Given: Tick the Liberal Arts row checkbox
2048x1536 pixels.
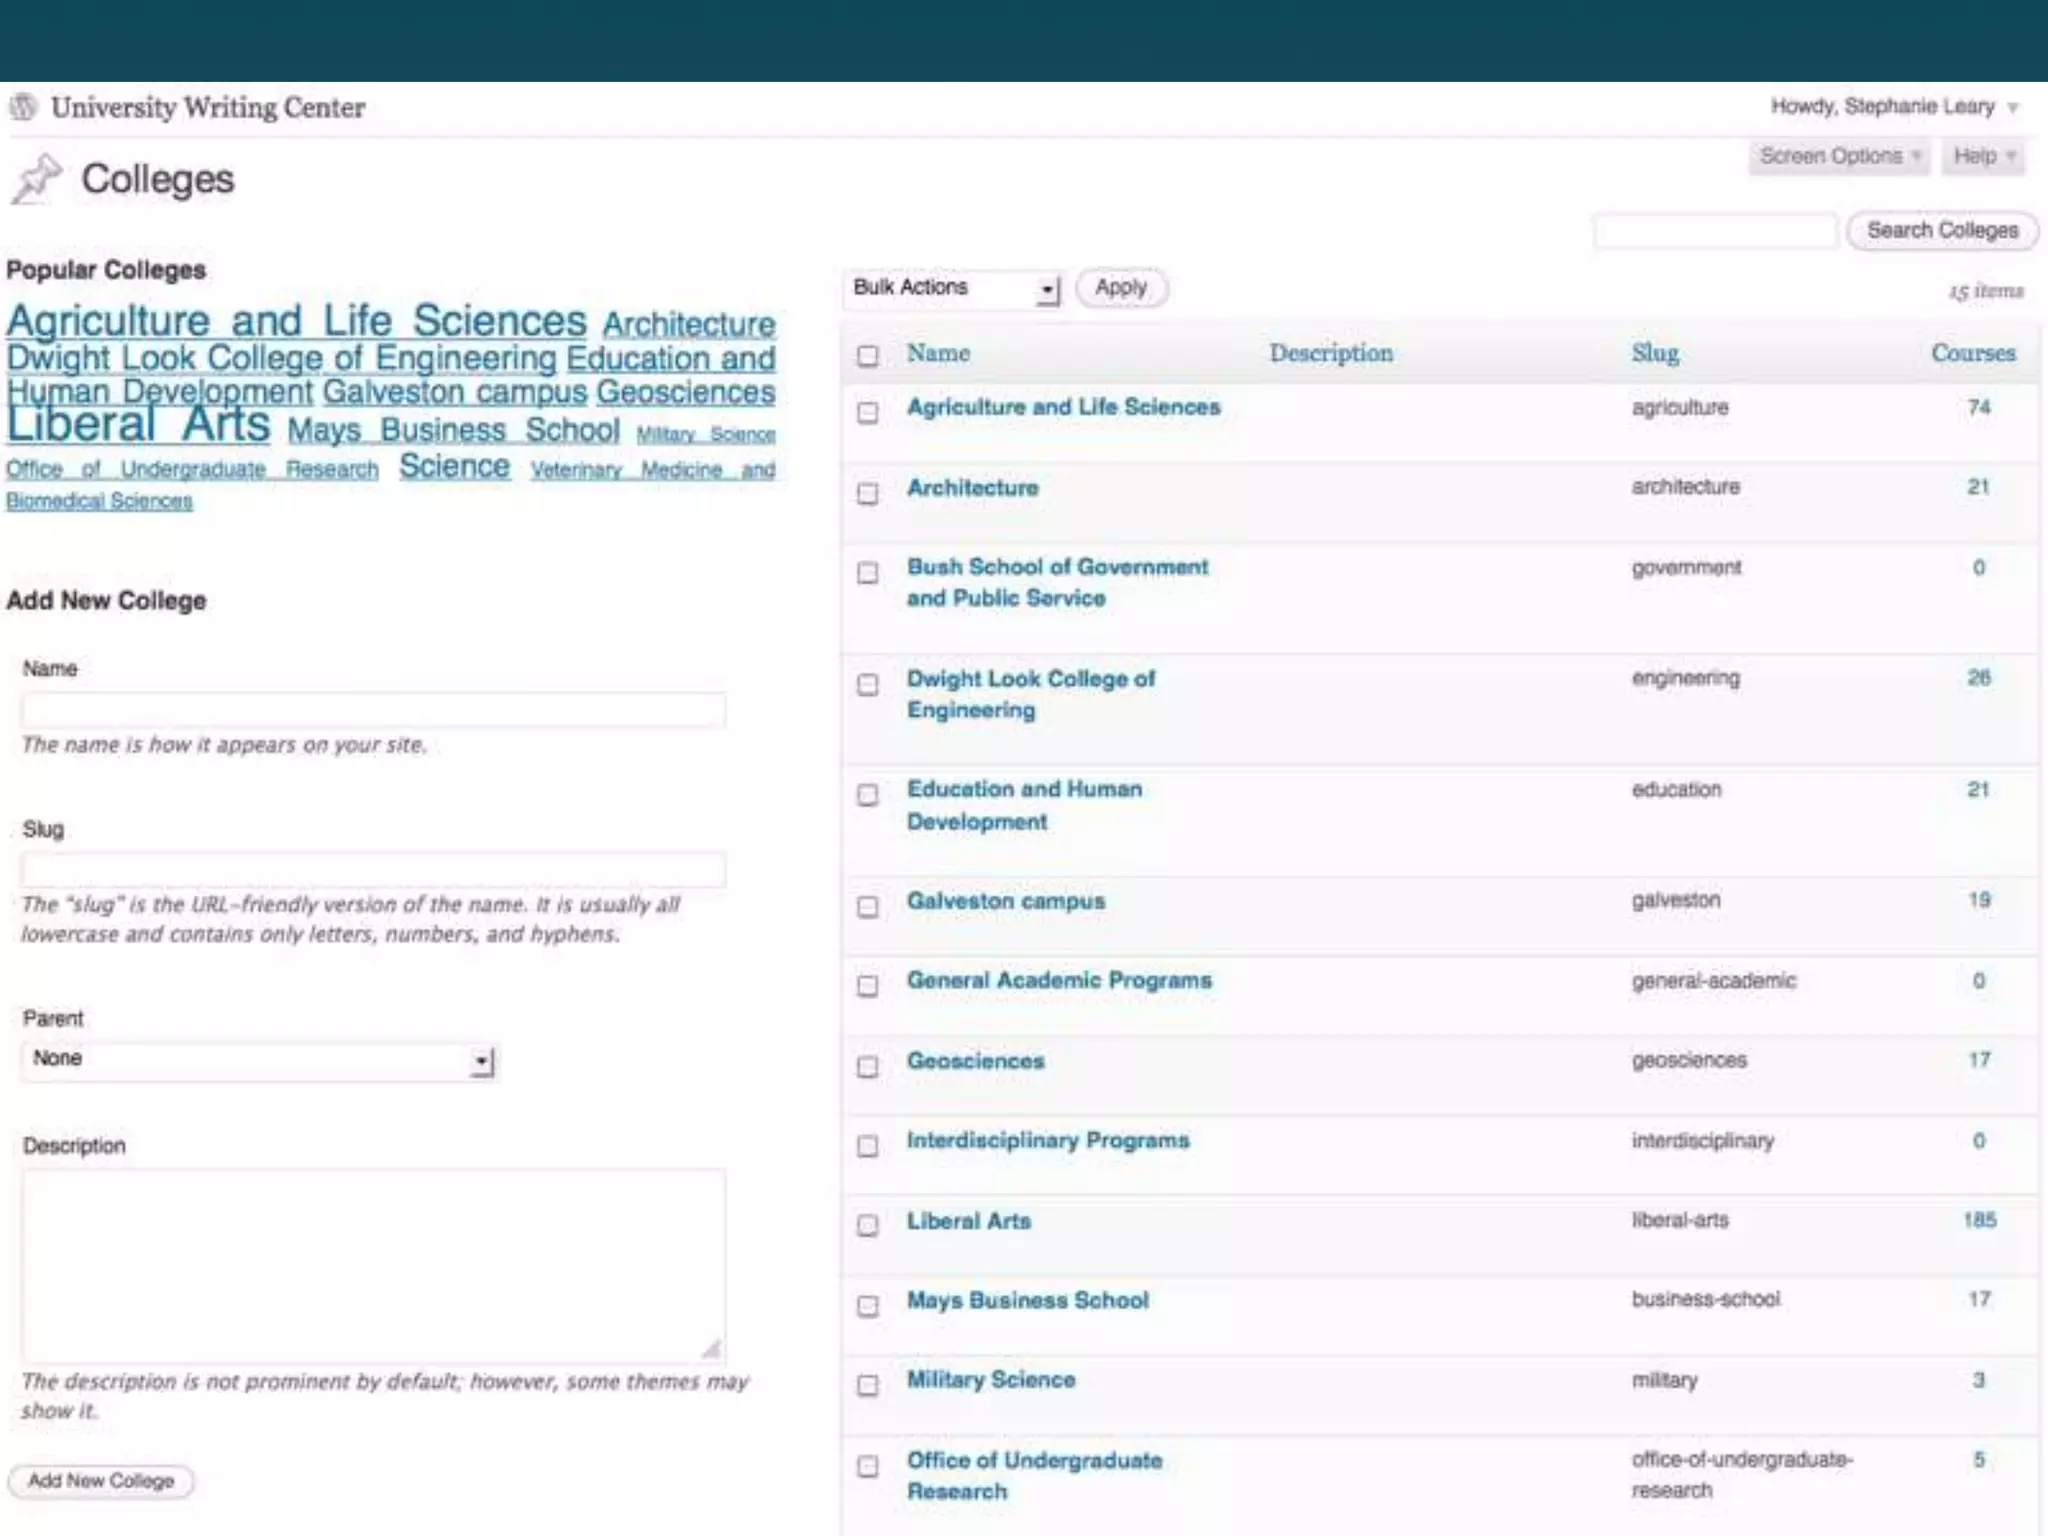Looking at the screenshot, I should pyautogui.click(x=868, y=1225).
